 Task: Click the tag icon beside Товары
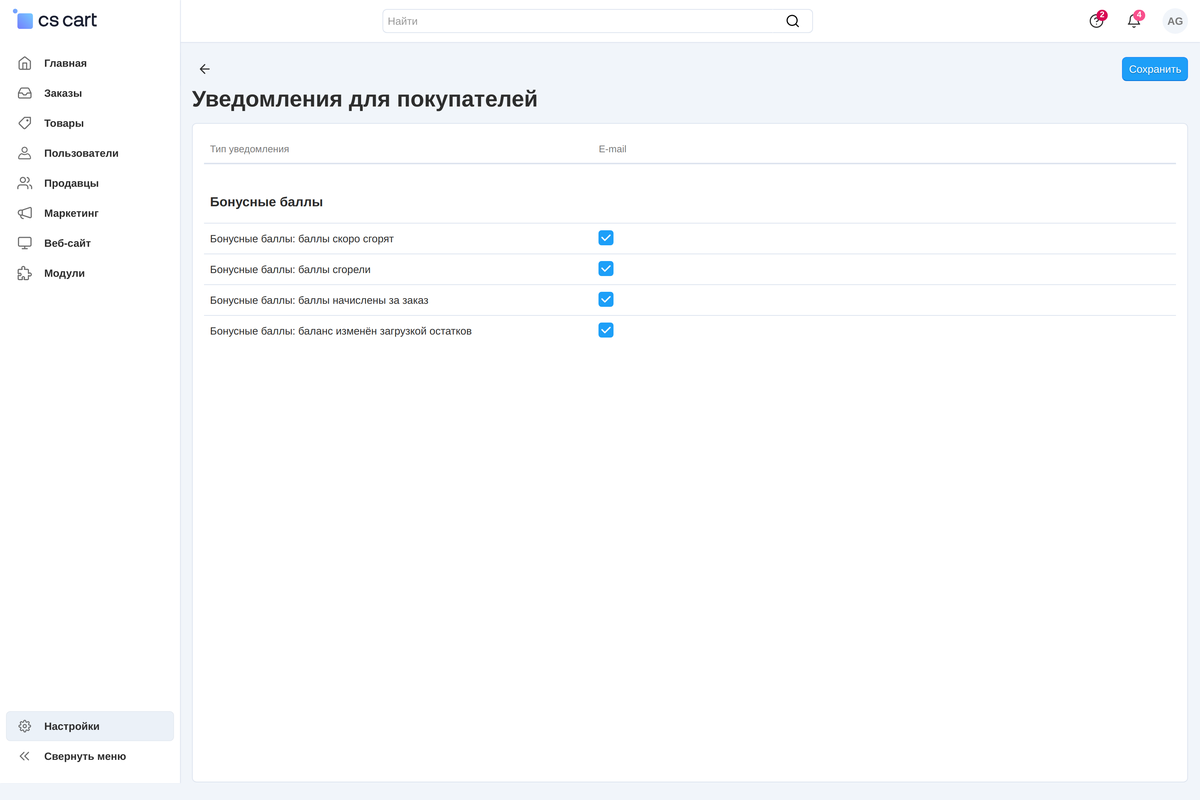[x=25, y=123]
